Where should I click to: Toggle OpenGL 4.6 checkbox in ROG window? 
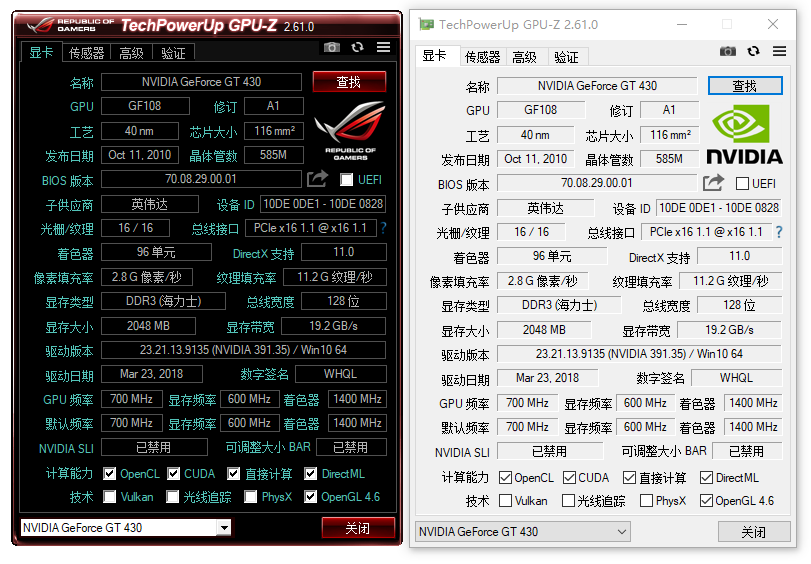pos(310,497)
